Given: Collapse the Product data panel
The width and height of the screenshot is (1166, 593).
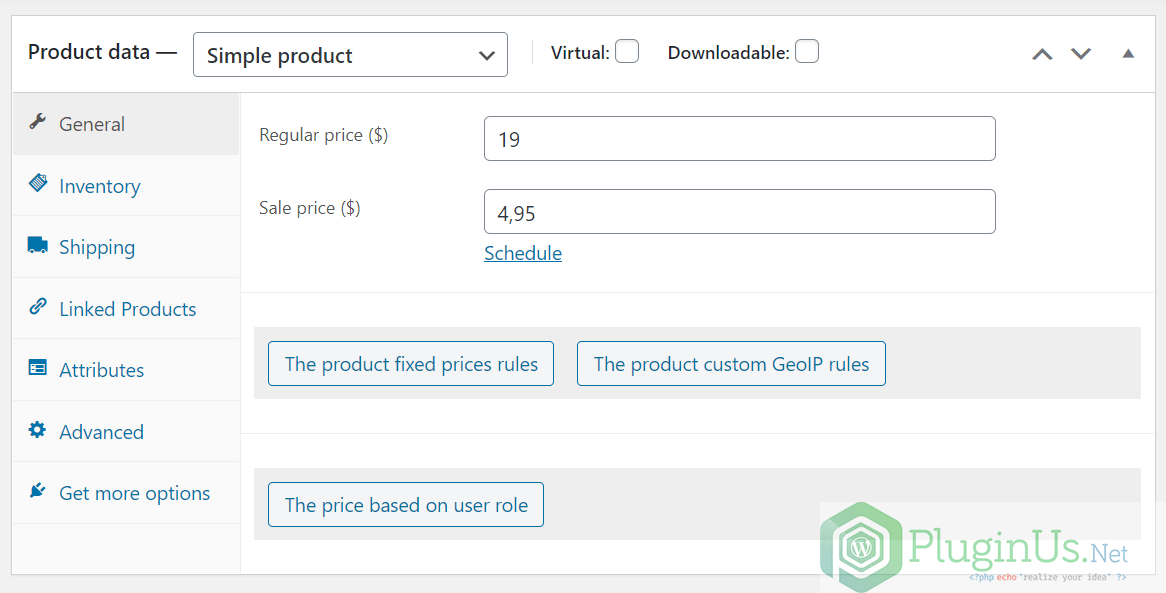Looking at the screenshot, I should 1128,54.
